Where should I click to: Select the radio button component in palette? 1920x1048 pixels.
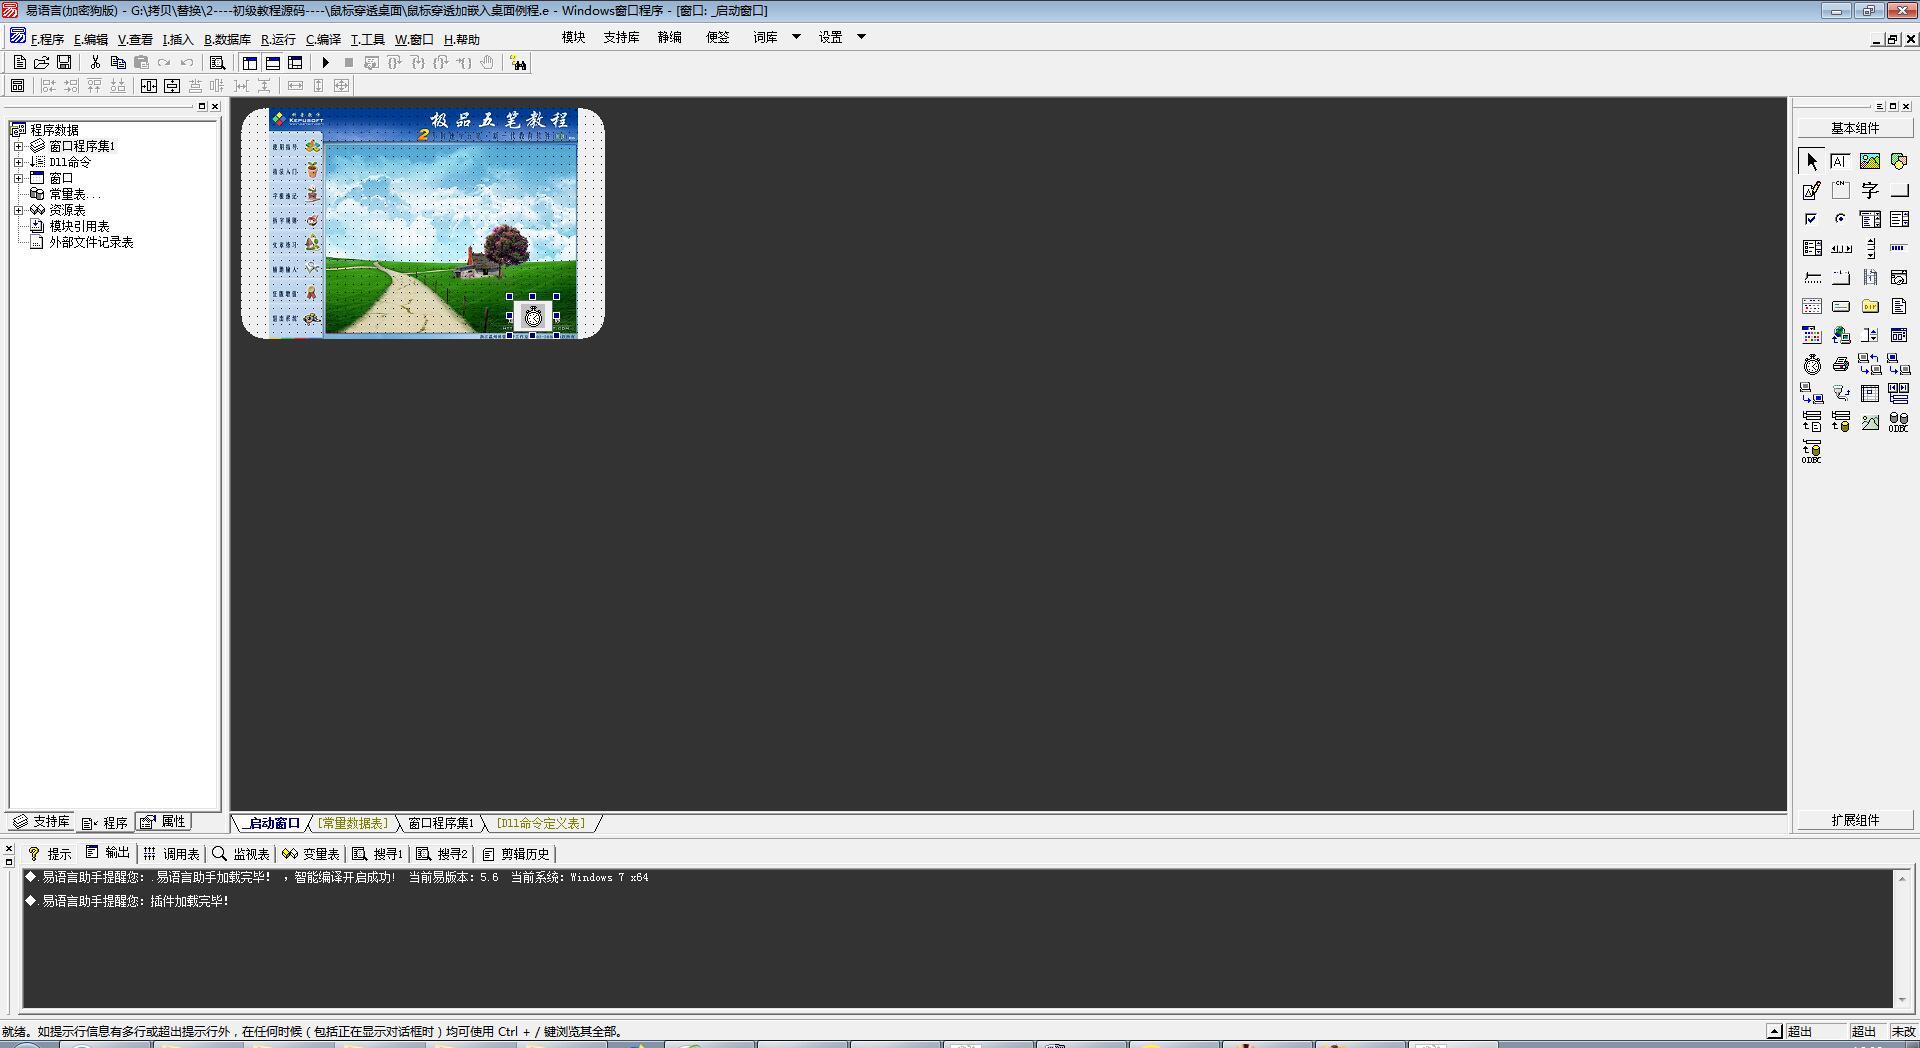(1840, 219)
